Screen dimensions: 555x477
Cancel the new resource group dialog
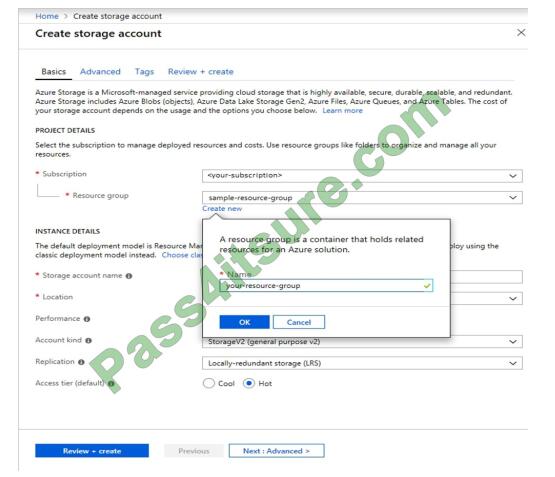(x=299, y=322)
